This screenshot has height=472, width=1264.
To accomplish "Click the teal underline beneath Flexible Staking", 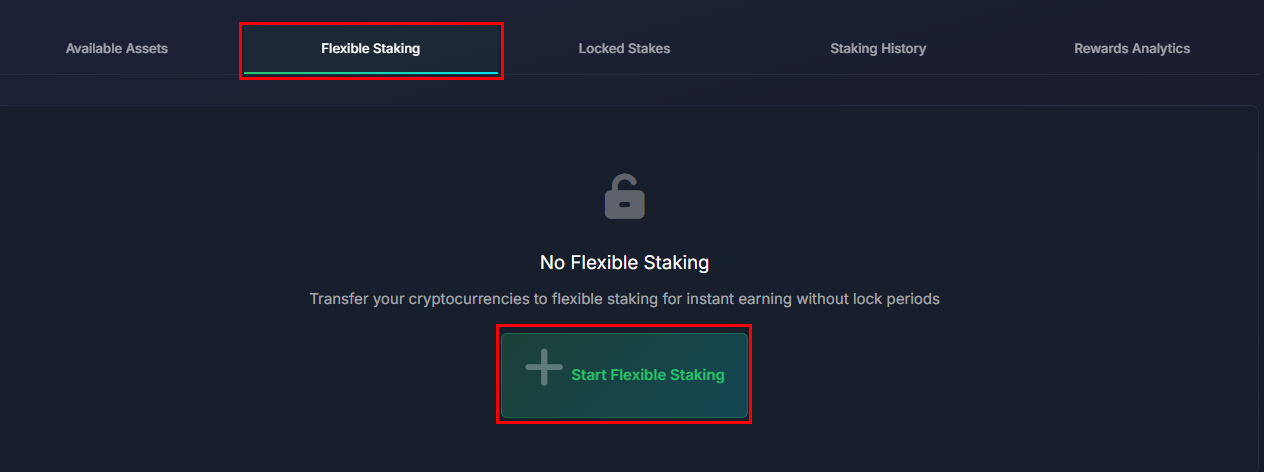I will (x=370, y=73).
